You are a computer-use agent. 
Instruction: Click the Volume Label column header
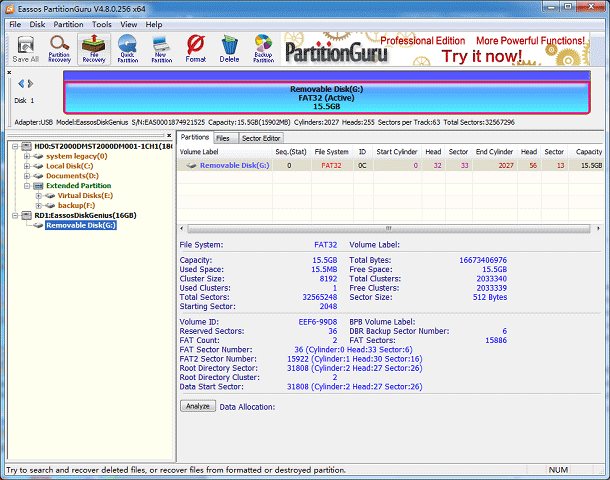pos(225,152)
